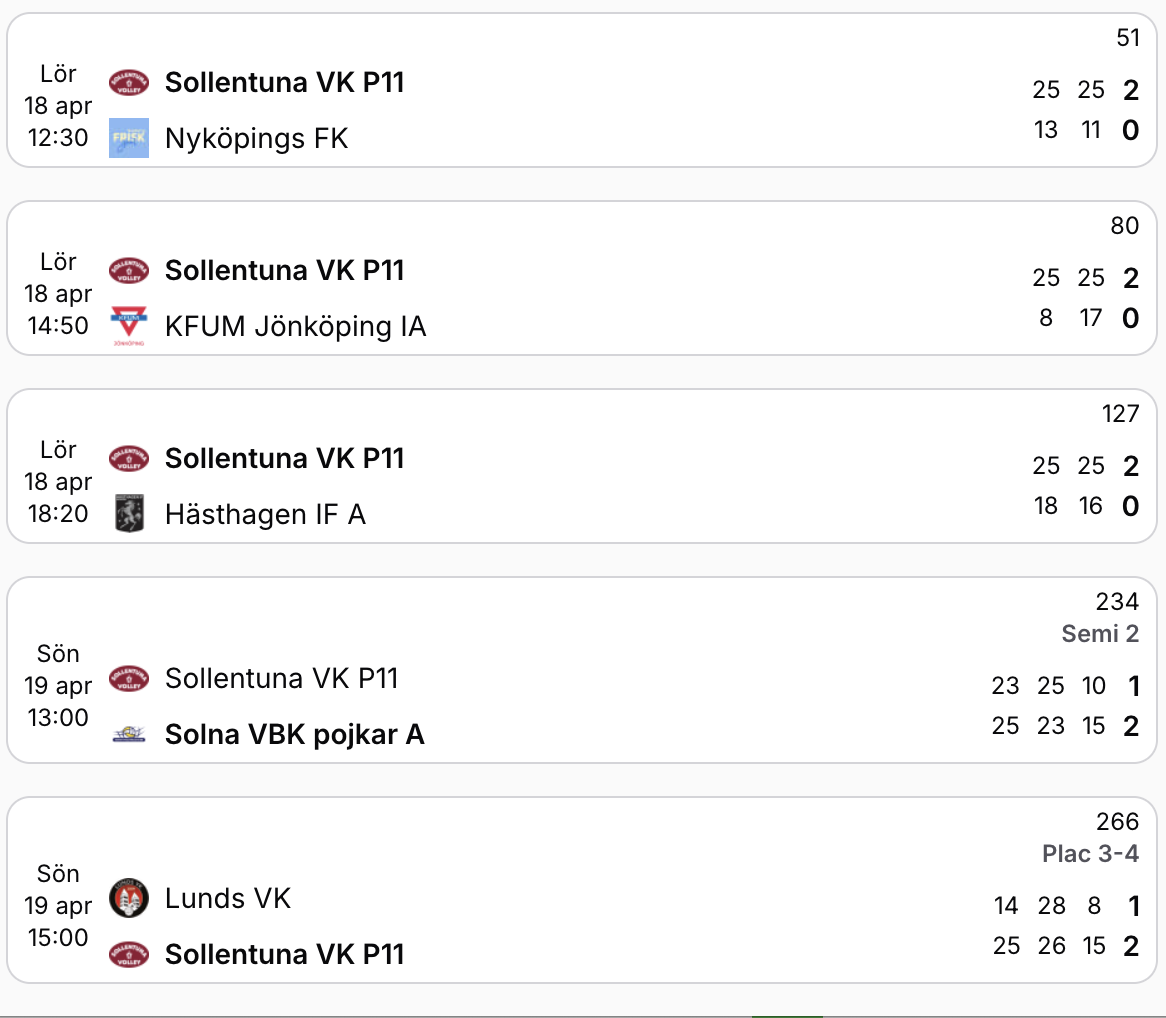The height and width of the screenshot is (1018, 1166).
Task: Click the Lunds VK team logo
Action: (x=129, y=898)
